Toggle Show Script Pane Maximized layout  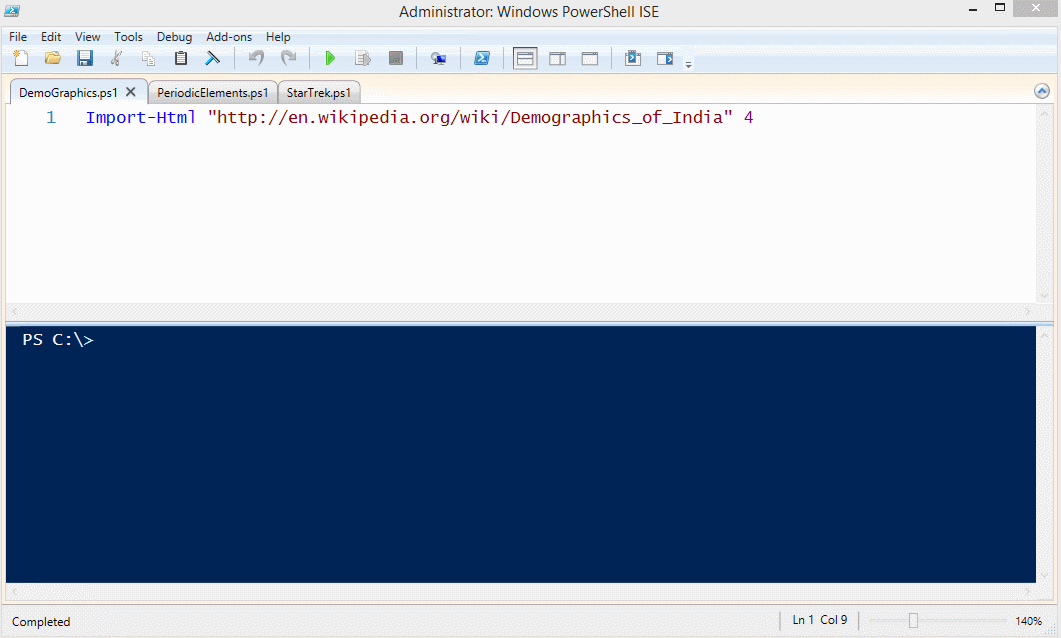[x=590, y=59]
